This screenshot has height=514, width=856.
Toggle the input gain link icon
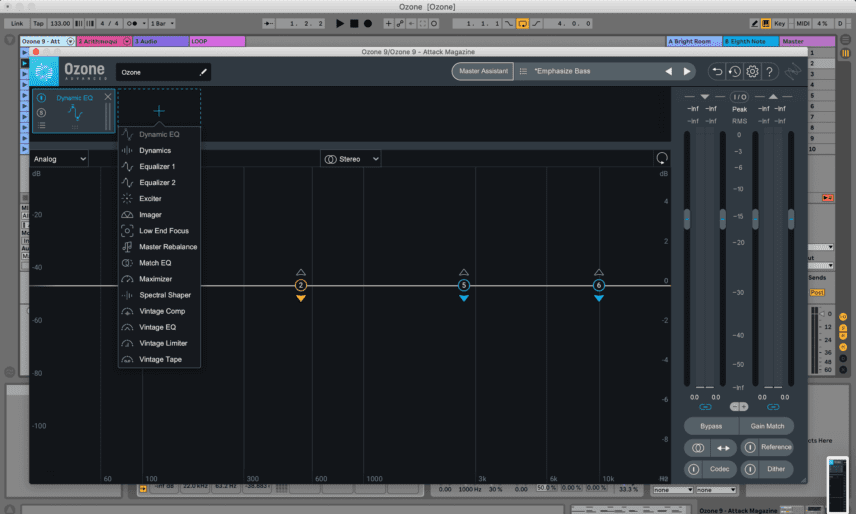click(705, 407)
